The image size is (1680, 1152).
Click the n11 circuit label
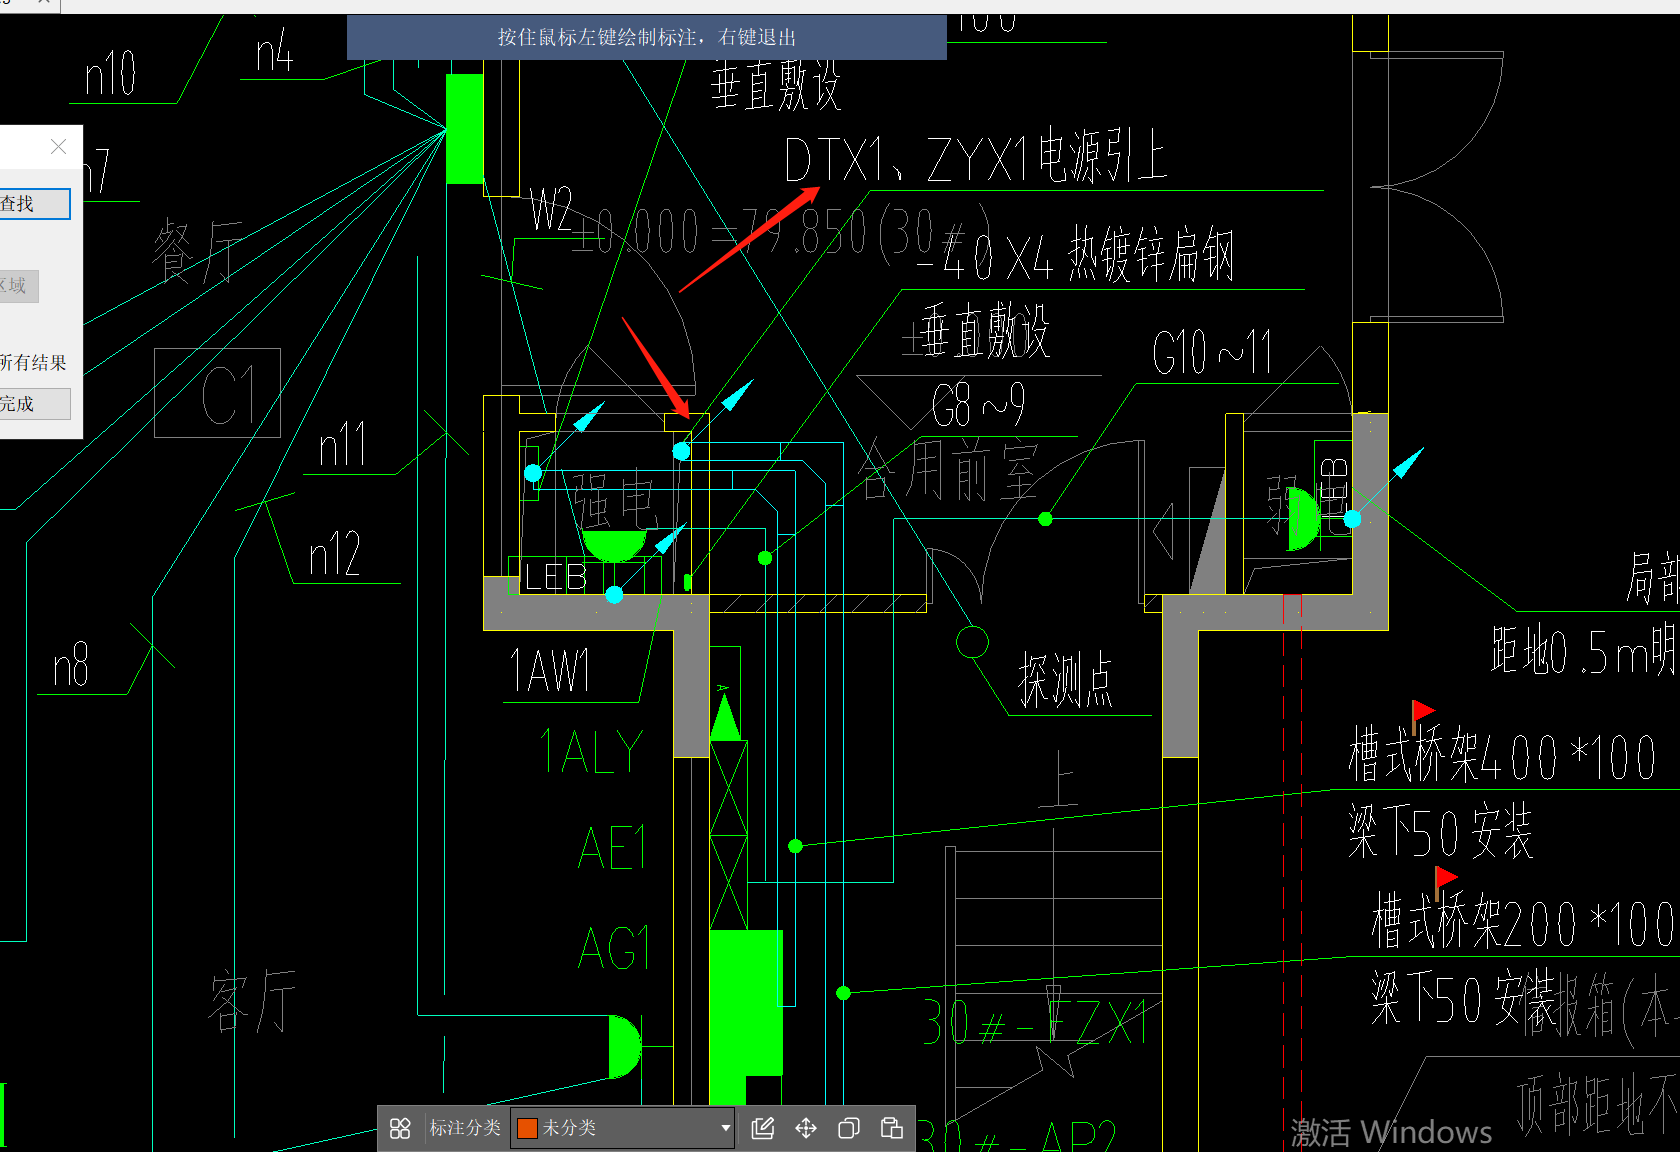pyautogui.click(x=343, y=445)
